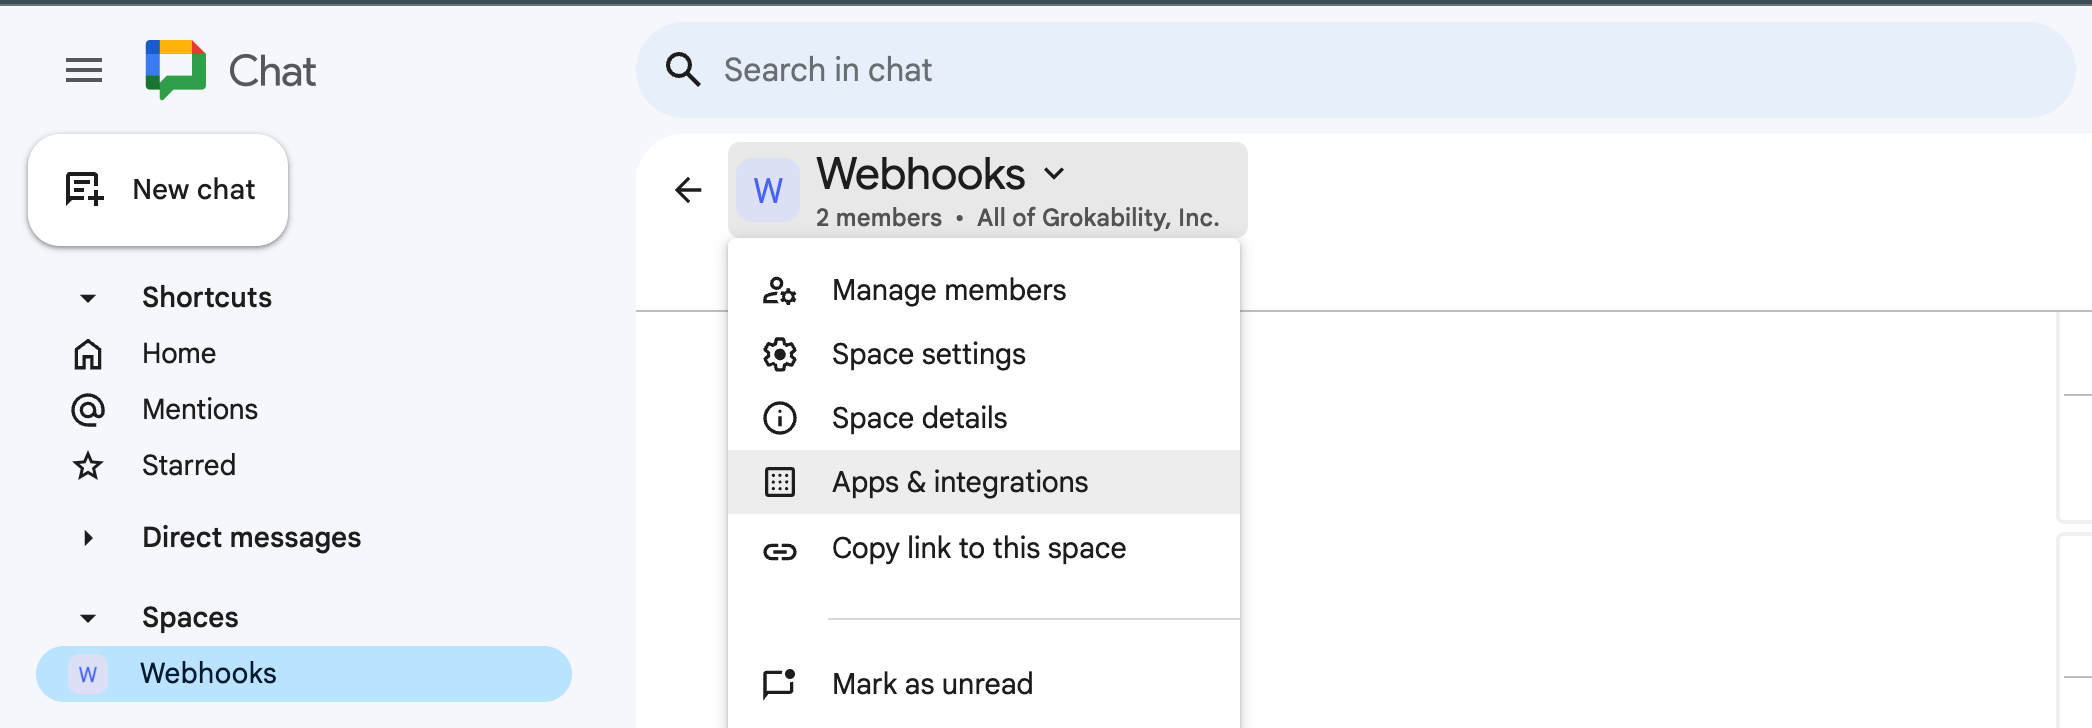The height and width of the screenshot is (728, 2092).
Task: Expand Direct messages section
Action: click(x=88, y=538)
